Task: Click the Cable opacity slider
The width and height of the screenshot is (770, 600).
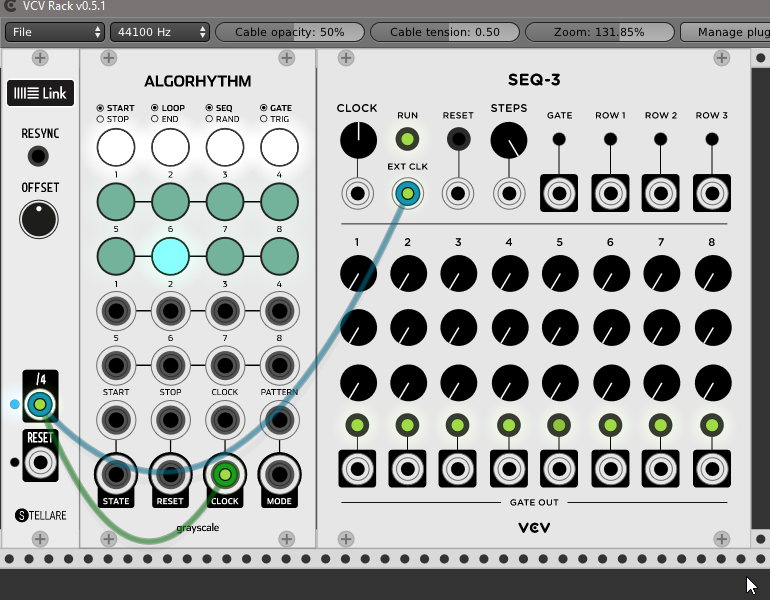Action: pos(289,32)
